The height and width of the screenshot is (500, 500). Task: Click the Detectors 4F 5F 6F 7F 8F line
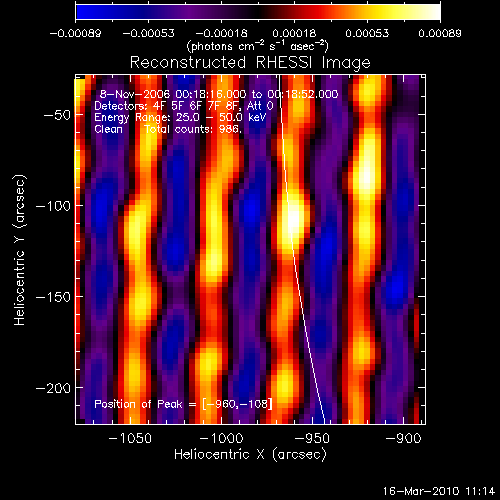[x=184, y=106]
